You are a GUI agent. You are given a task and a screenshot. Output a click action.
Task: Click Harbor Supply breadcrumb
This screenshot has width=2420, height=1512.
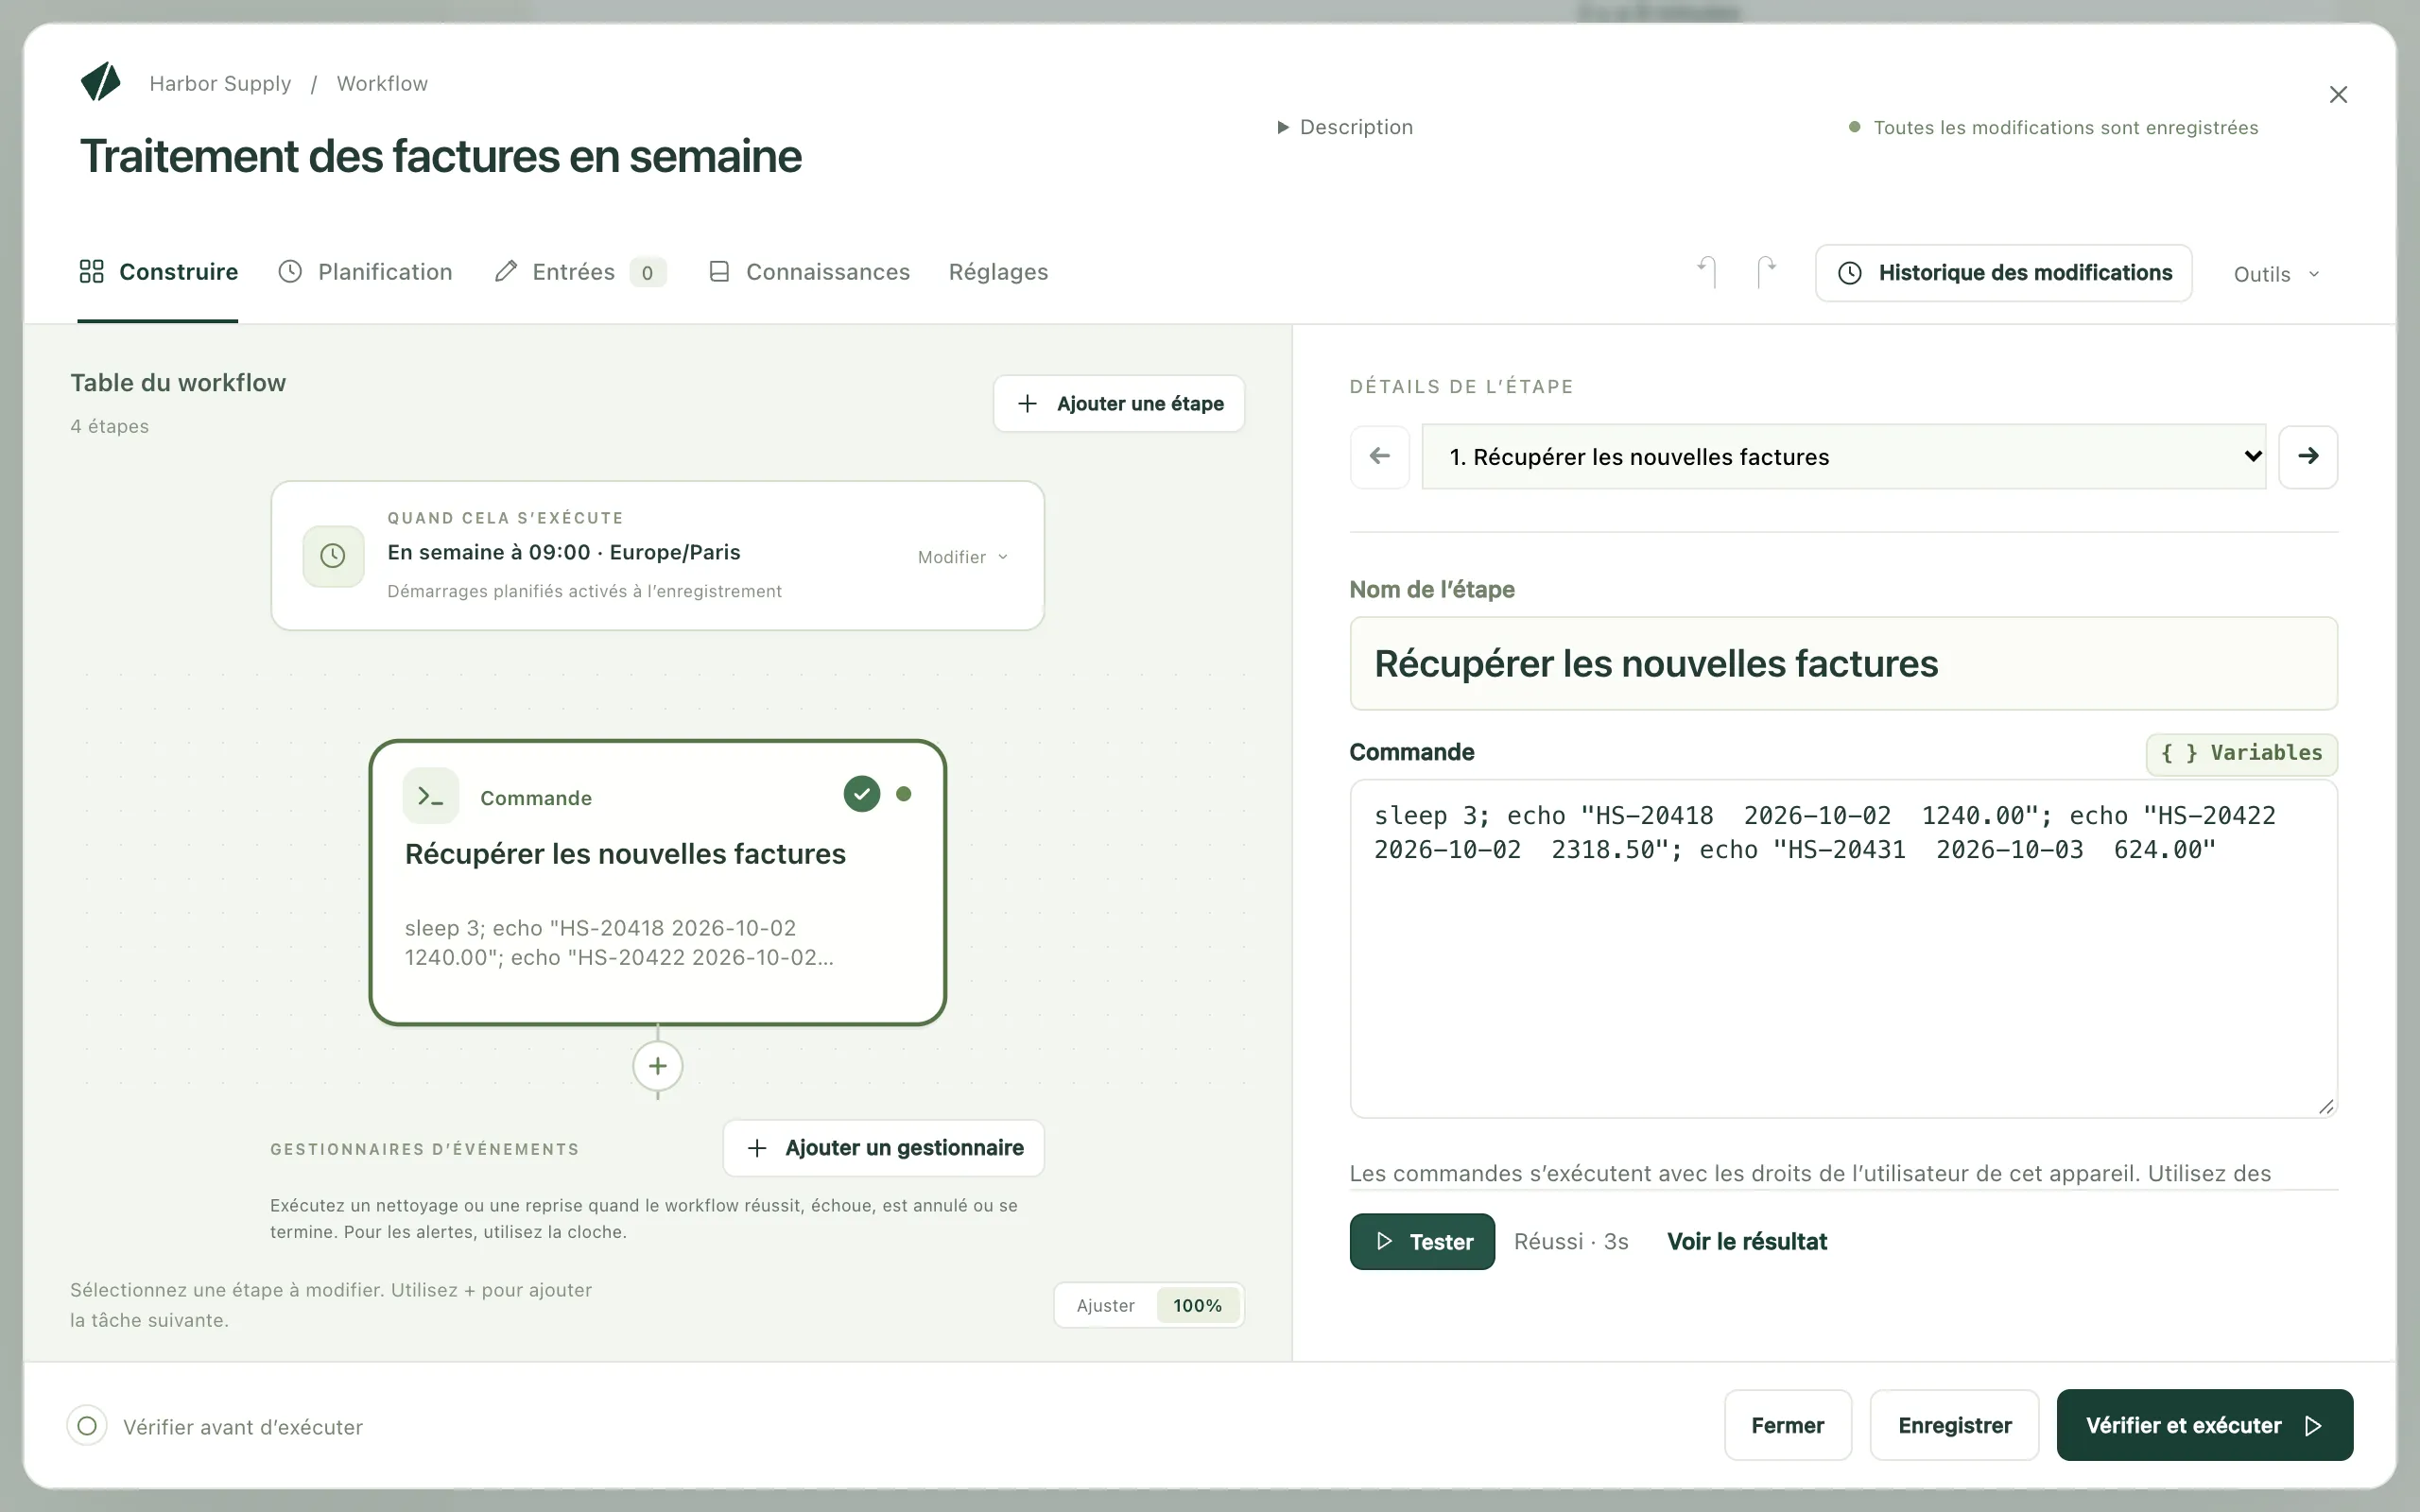click(x=220, y=83)
